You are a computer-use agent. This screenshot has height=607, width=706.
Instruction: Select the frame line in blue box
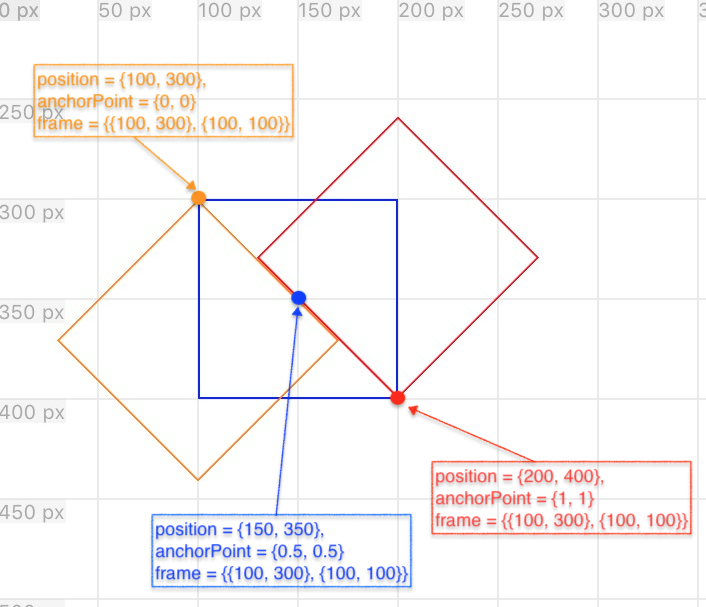pyautogui.click(x=281, y=574)
